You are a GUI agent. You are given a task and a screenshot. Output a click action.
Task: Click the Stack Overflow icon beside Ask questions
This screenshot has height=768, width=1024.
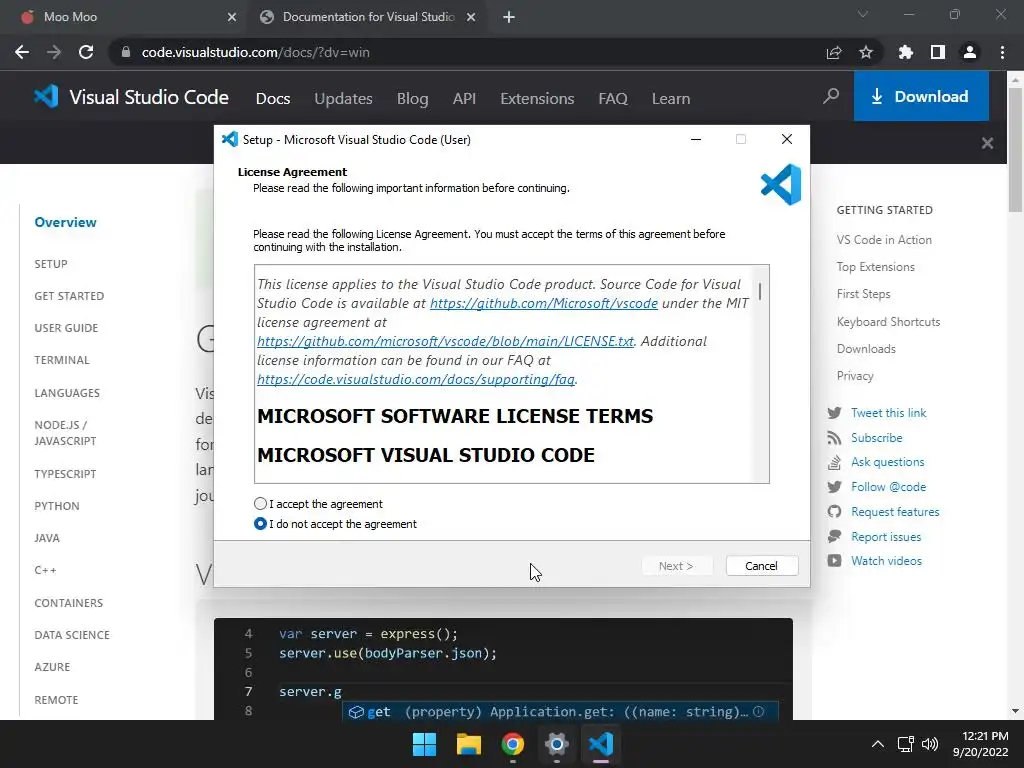(834, 462)
